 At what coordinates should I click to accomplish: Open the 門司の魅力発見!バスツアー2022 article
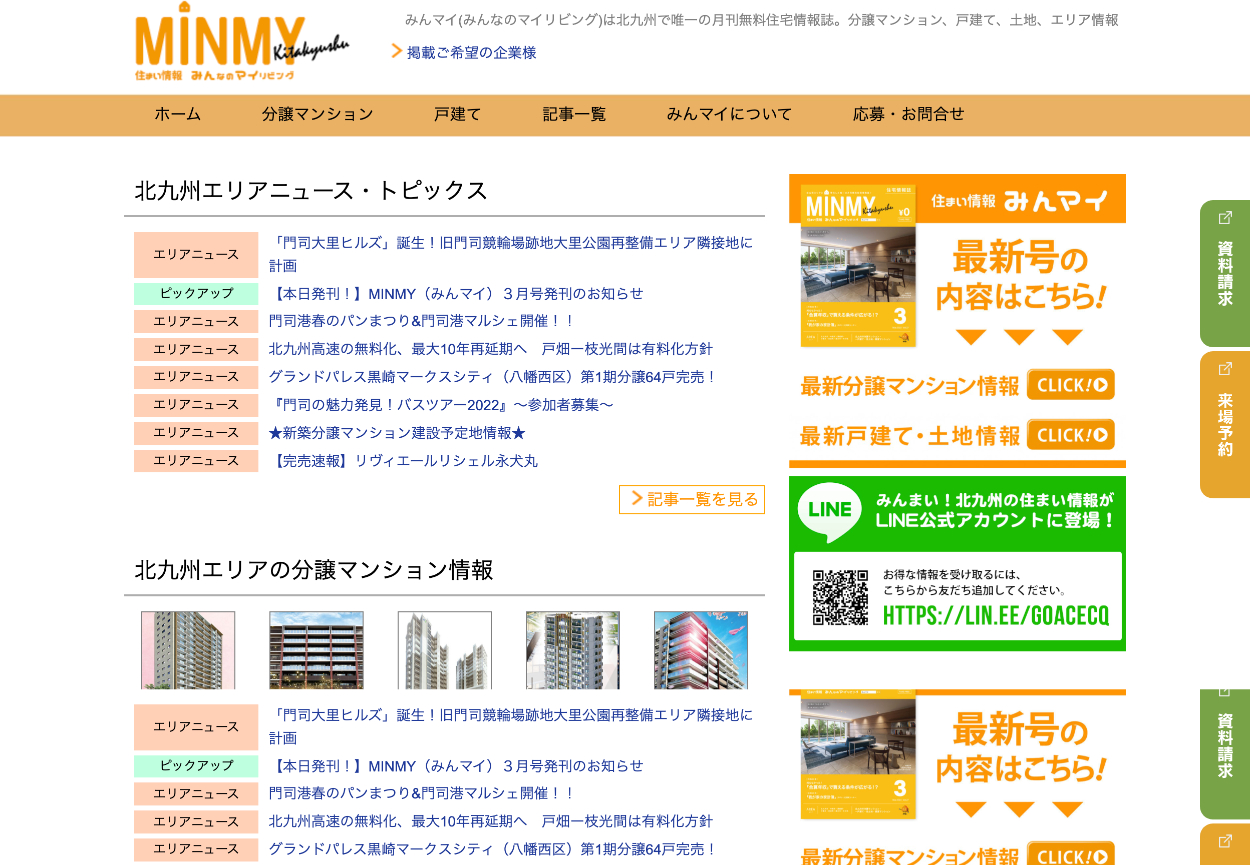click(441, 405)
